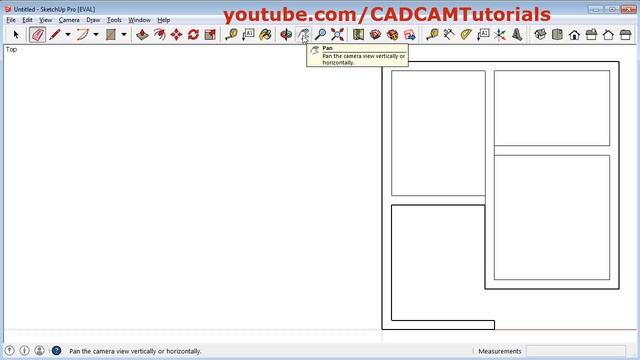Activate the Zoom magnifier tool
Image resolution: width=640 pixels, height=360 pixels.
320,35
